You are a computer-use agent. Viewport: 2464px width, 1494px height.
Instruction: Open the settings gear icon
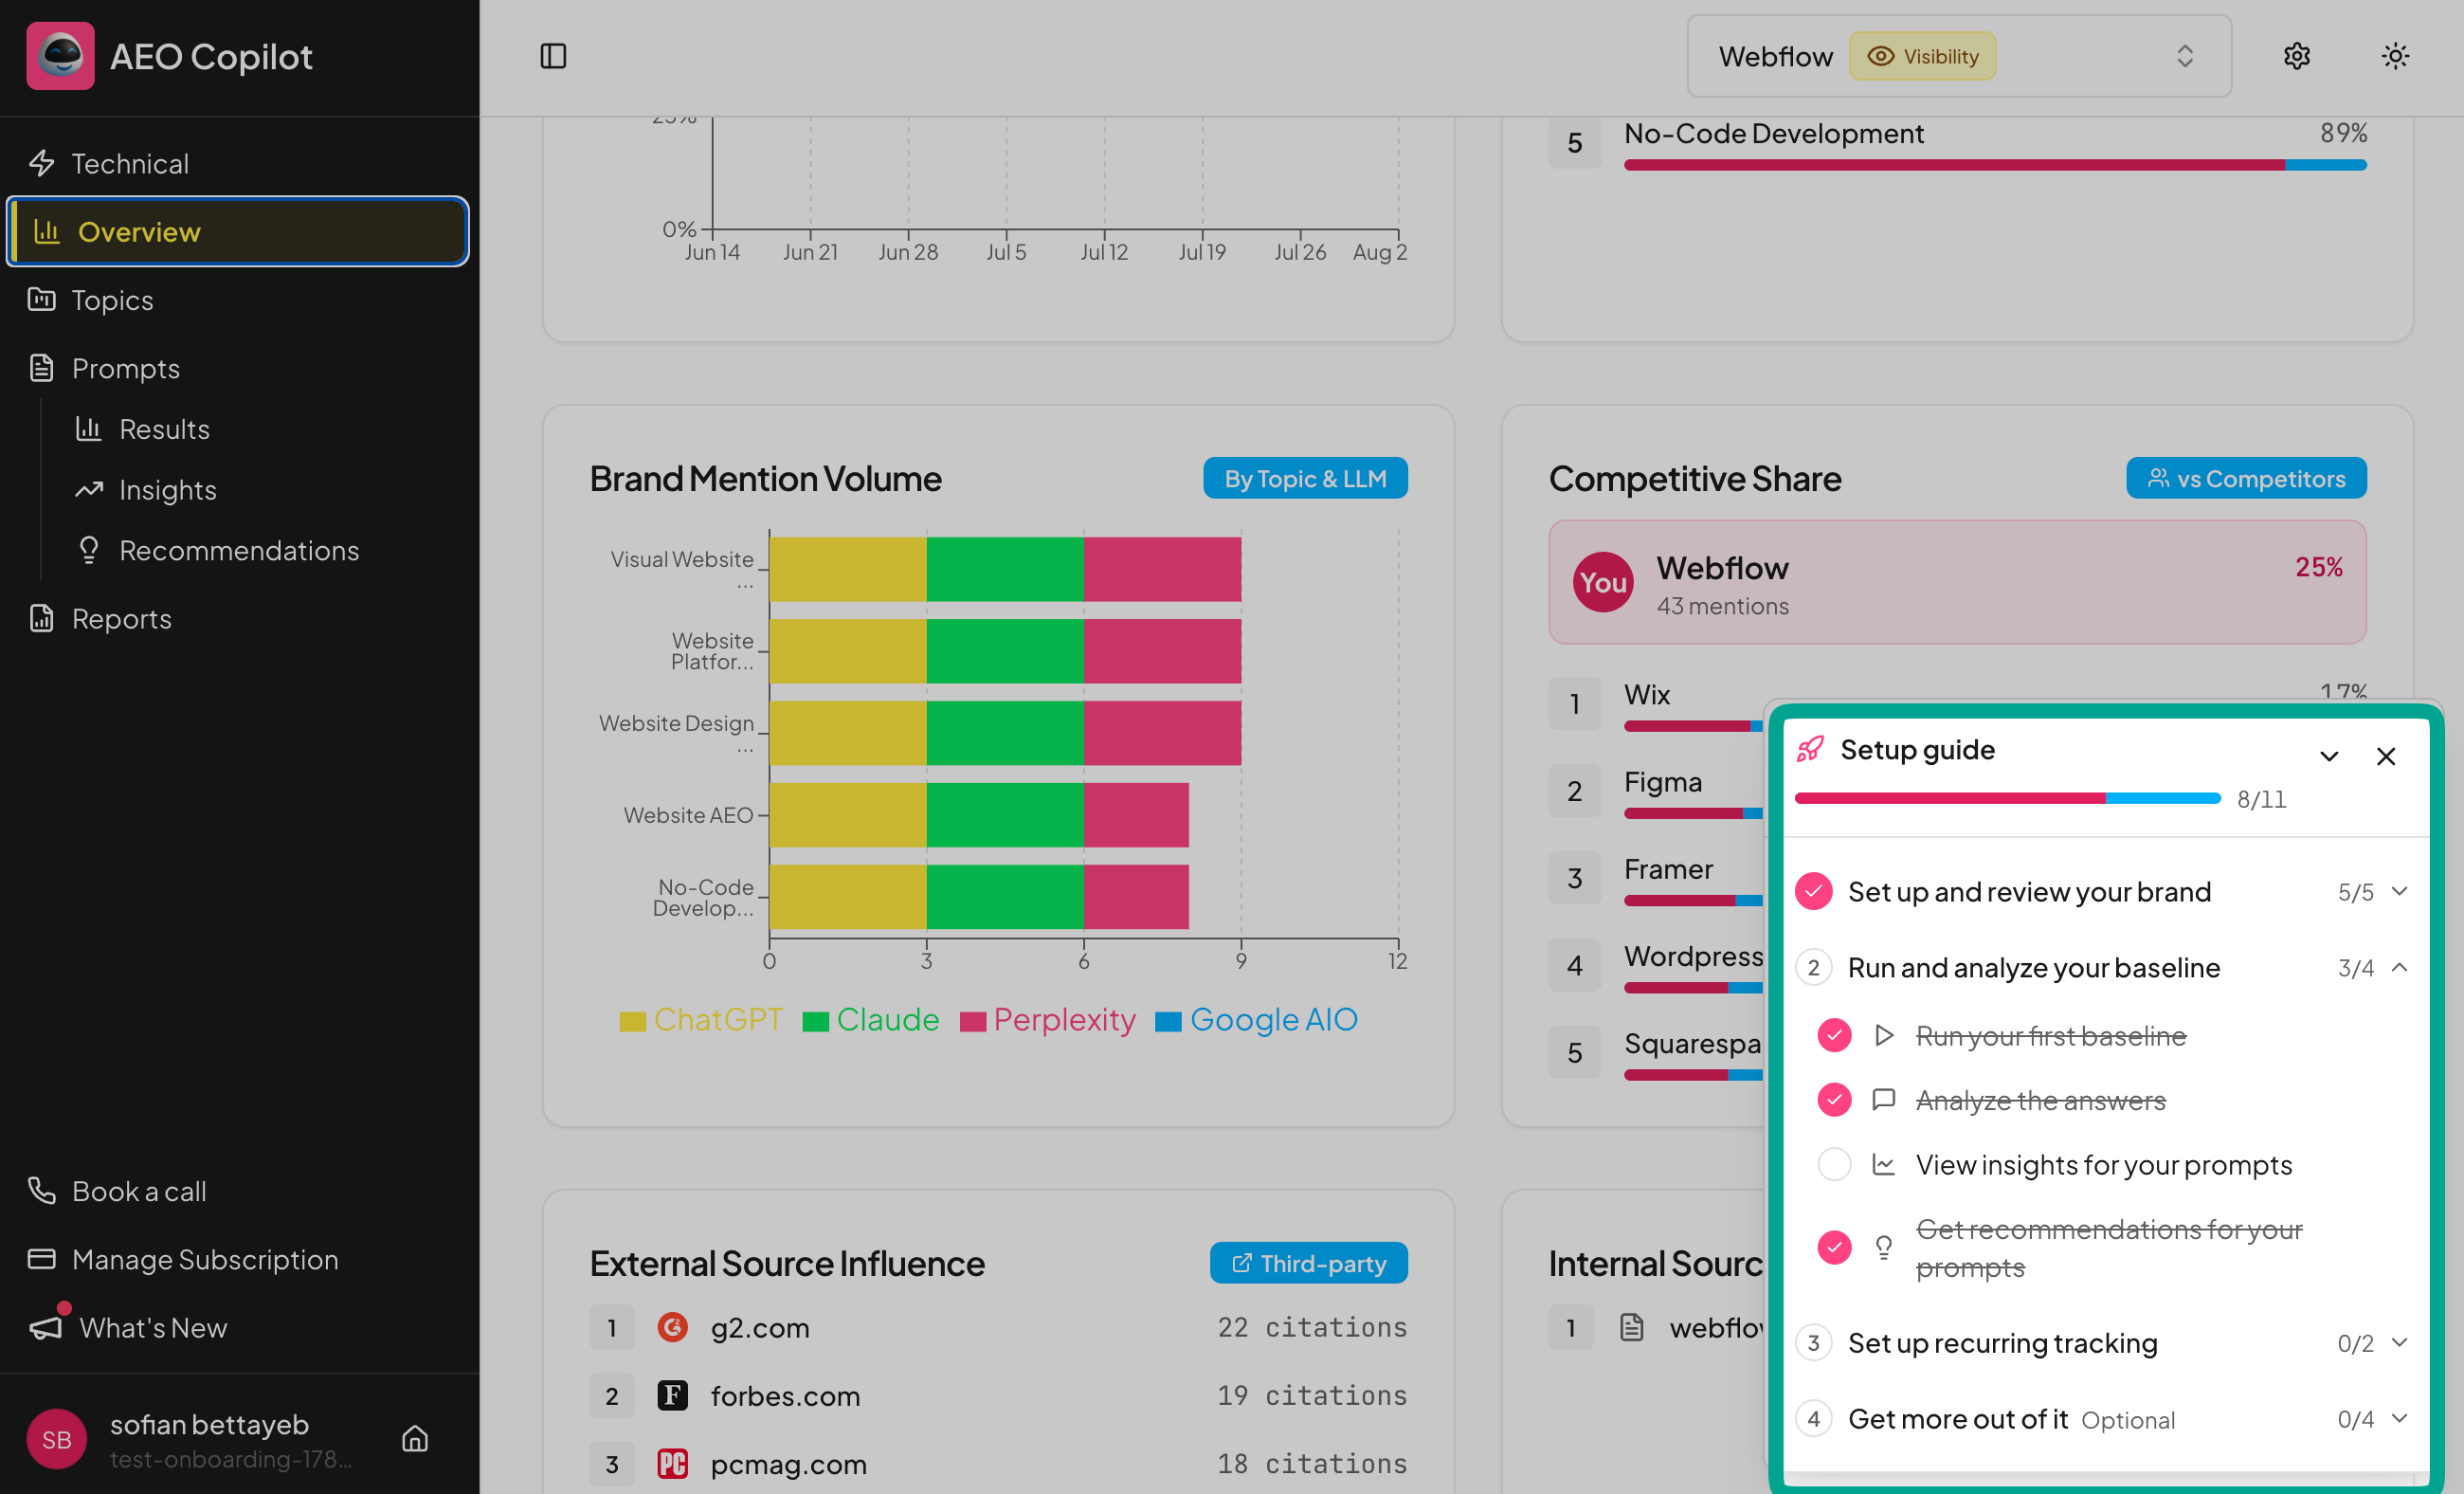click(x=2296, y=56)
